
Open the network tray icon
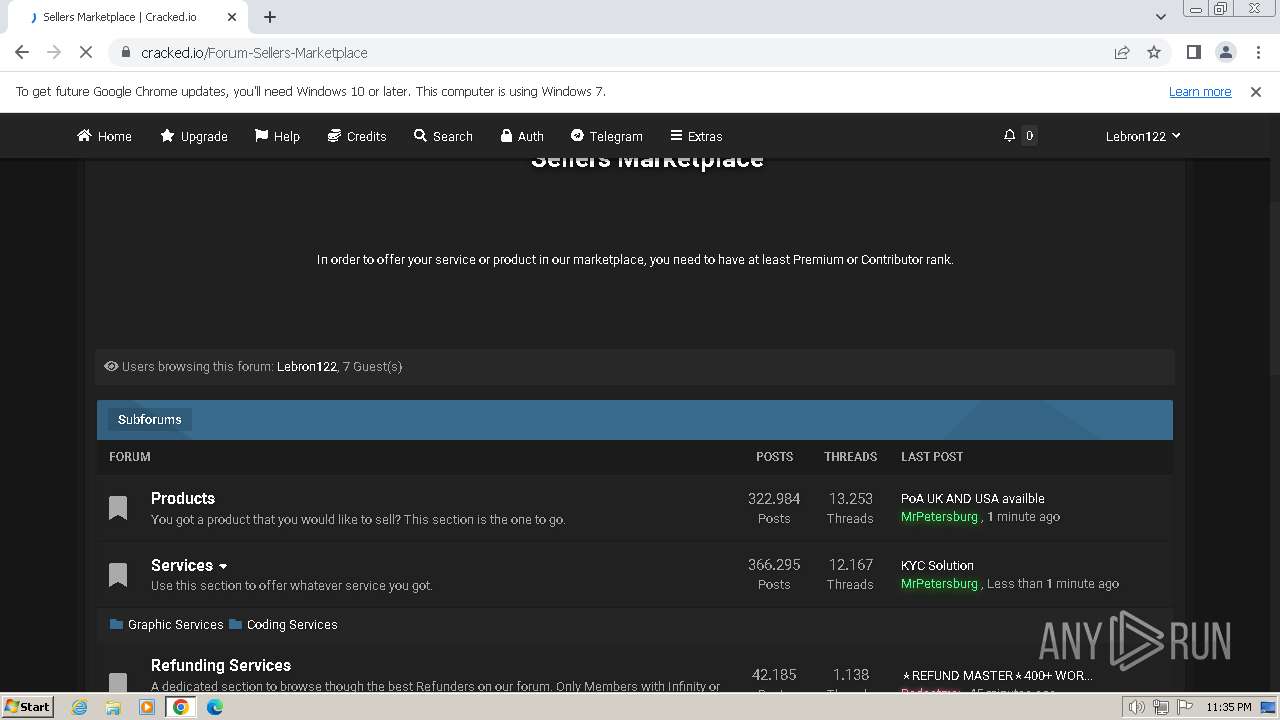[x=1160, y=707]
